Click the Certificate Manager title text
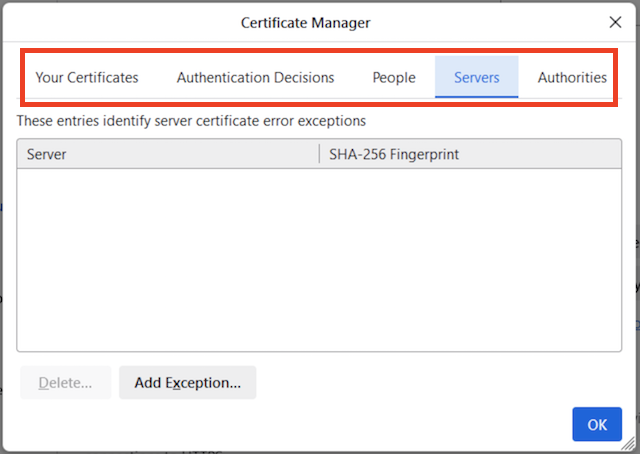The width and height of the screenshot is (640, 454). coord(305,22)
